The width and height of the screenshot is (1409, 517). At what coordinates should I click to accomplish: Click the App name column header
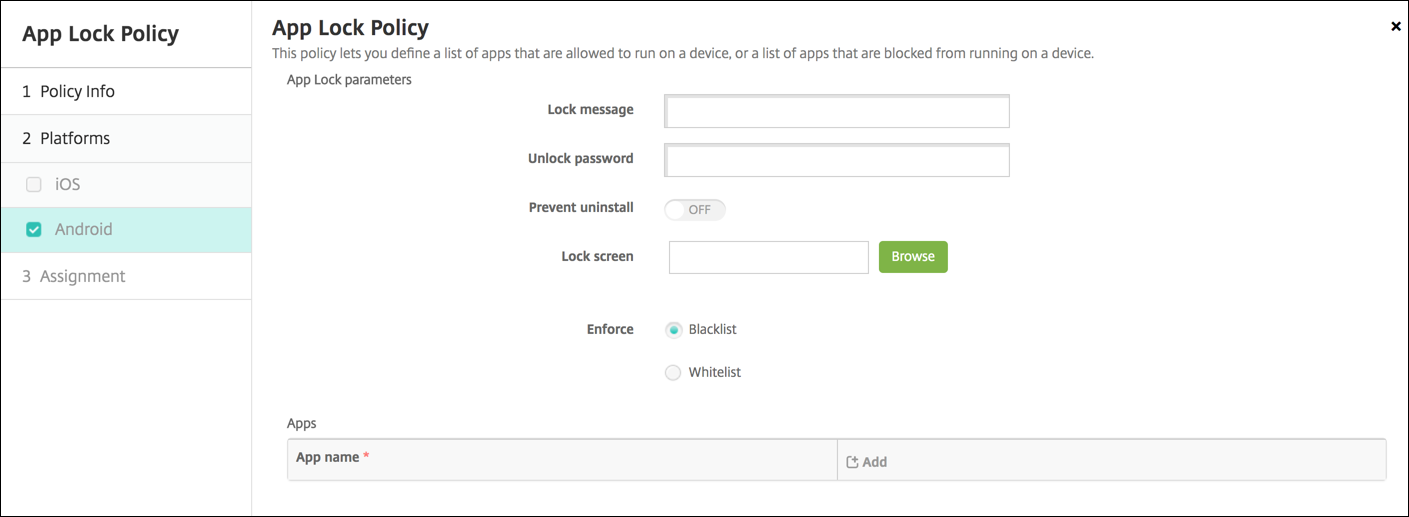(327, 457)
